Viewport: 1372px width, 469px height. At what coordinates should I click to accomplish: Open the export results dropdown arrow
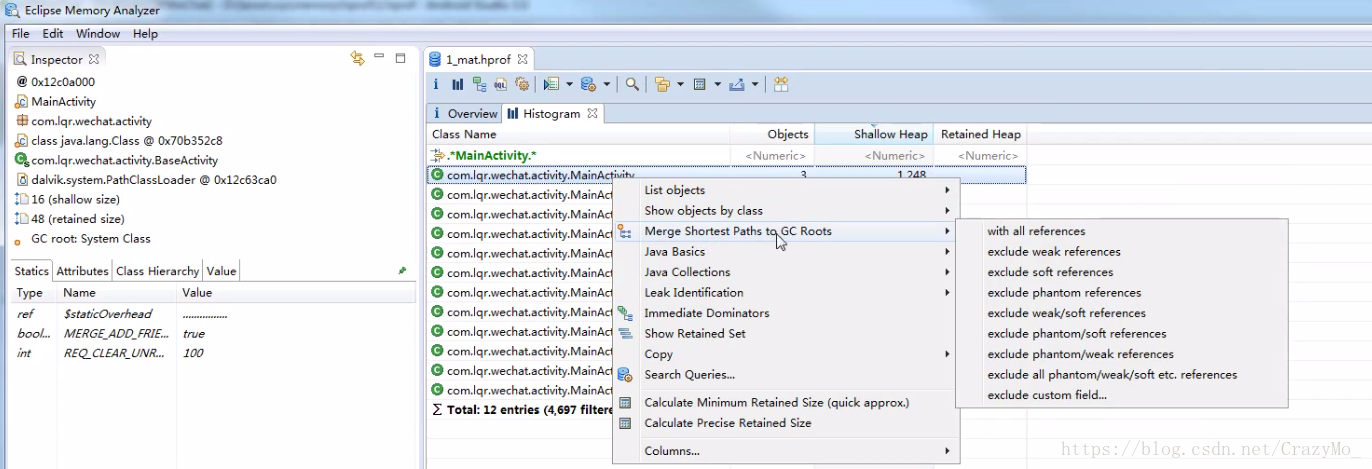click(755, 85)
